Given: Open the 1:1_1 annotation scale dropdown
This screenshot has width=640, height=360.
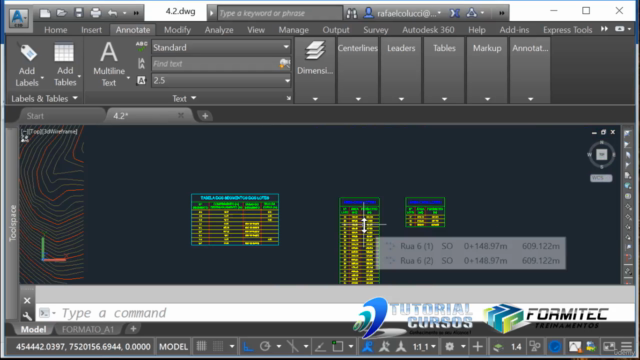Looking at the screenshot, I should 424,347.
